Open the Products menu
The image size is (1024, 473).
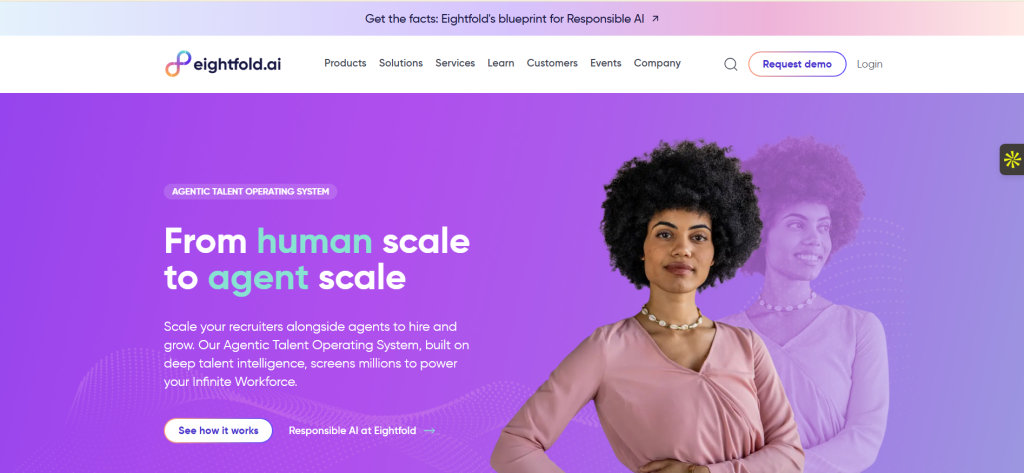click(345, 63)
